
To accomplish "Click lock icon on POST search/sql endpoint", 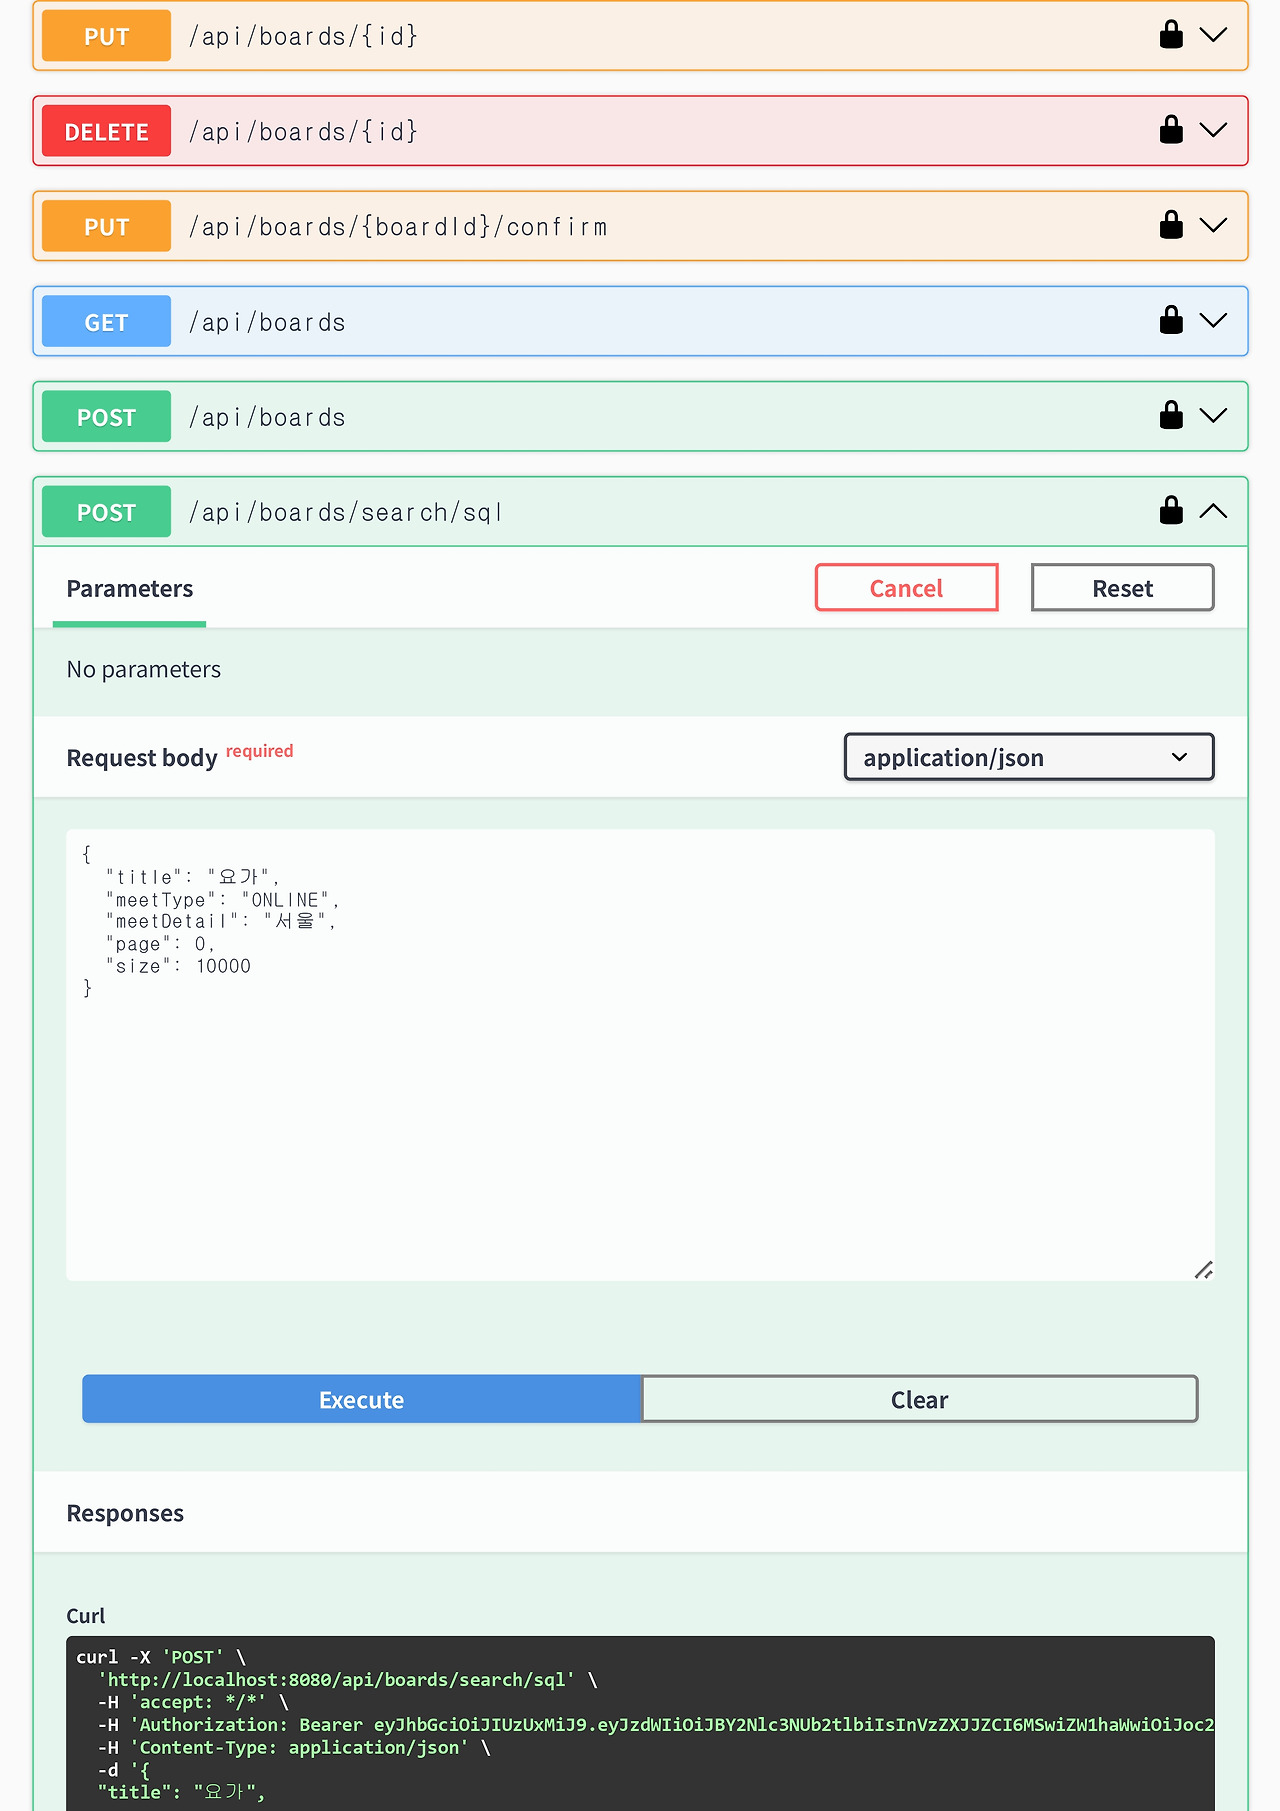I will [1171, 511].
